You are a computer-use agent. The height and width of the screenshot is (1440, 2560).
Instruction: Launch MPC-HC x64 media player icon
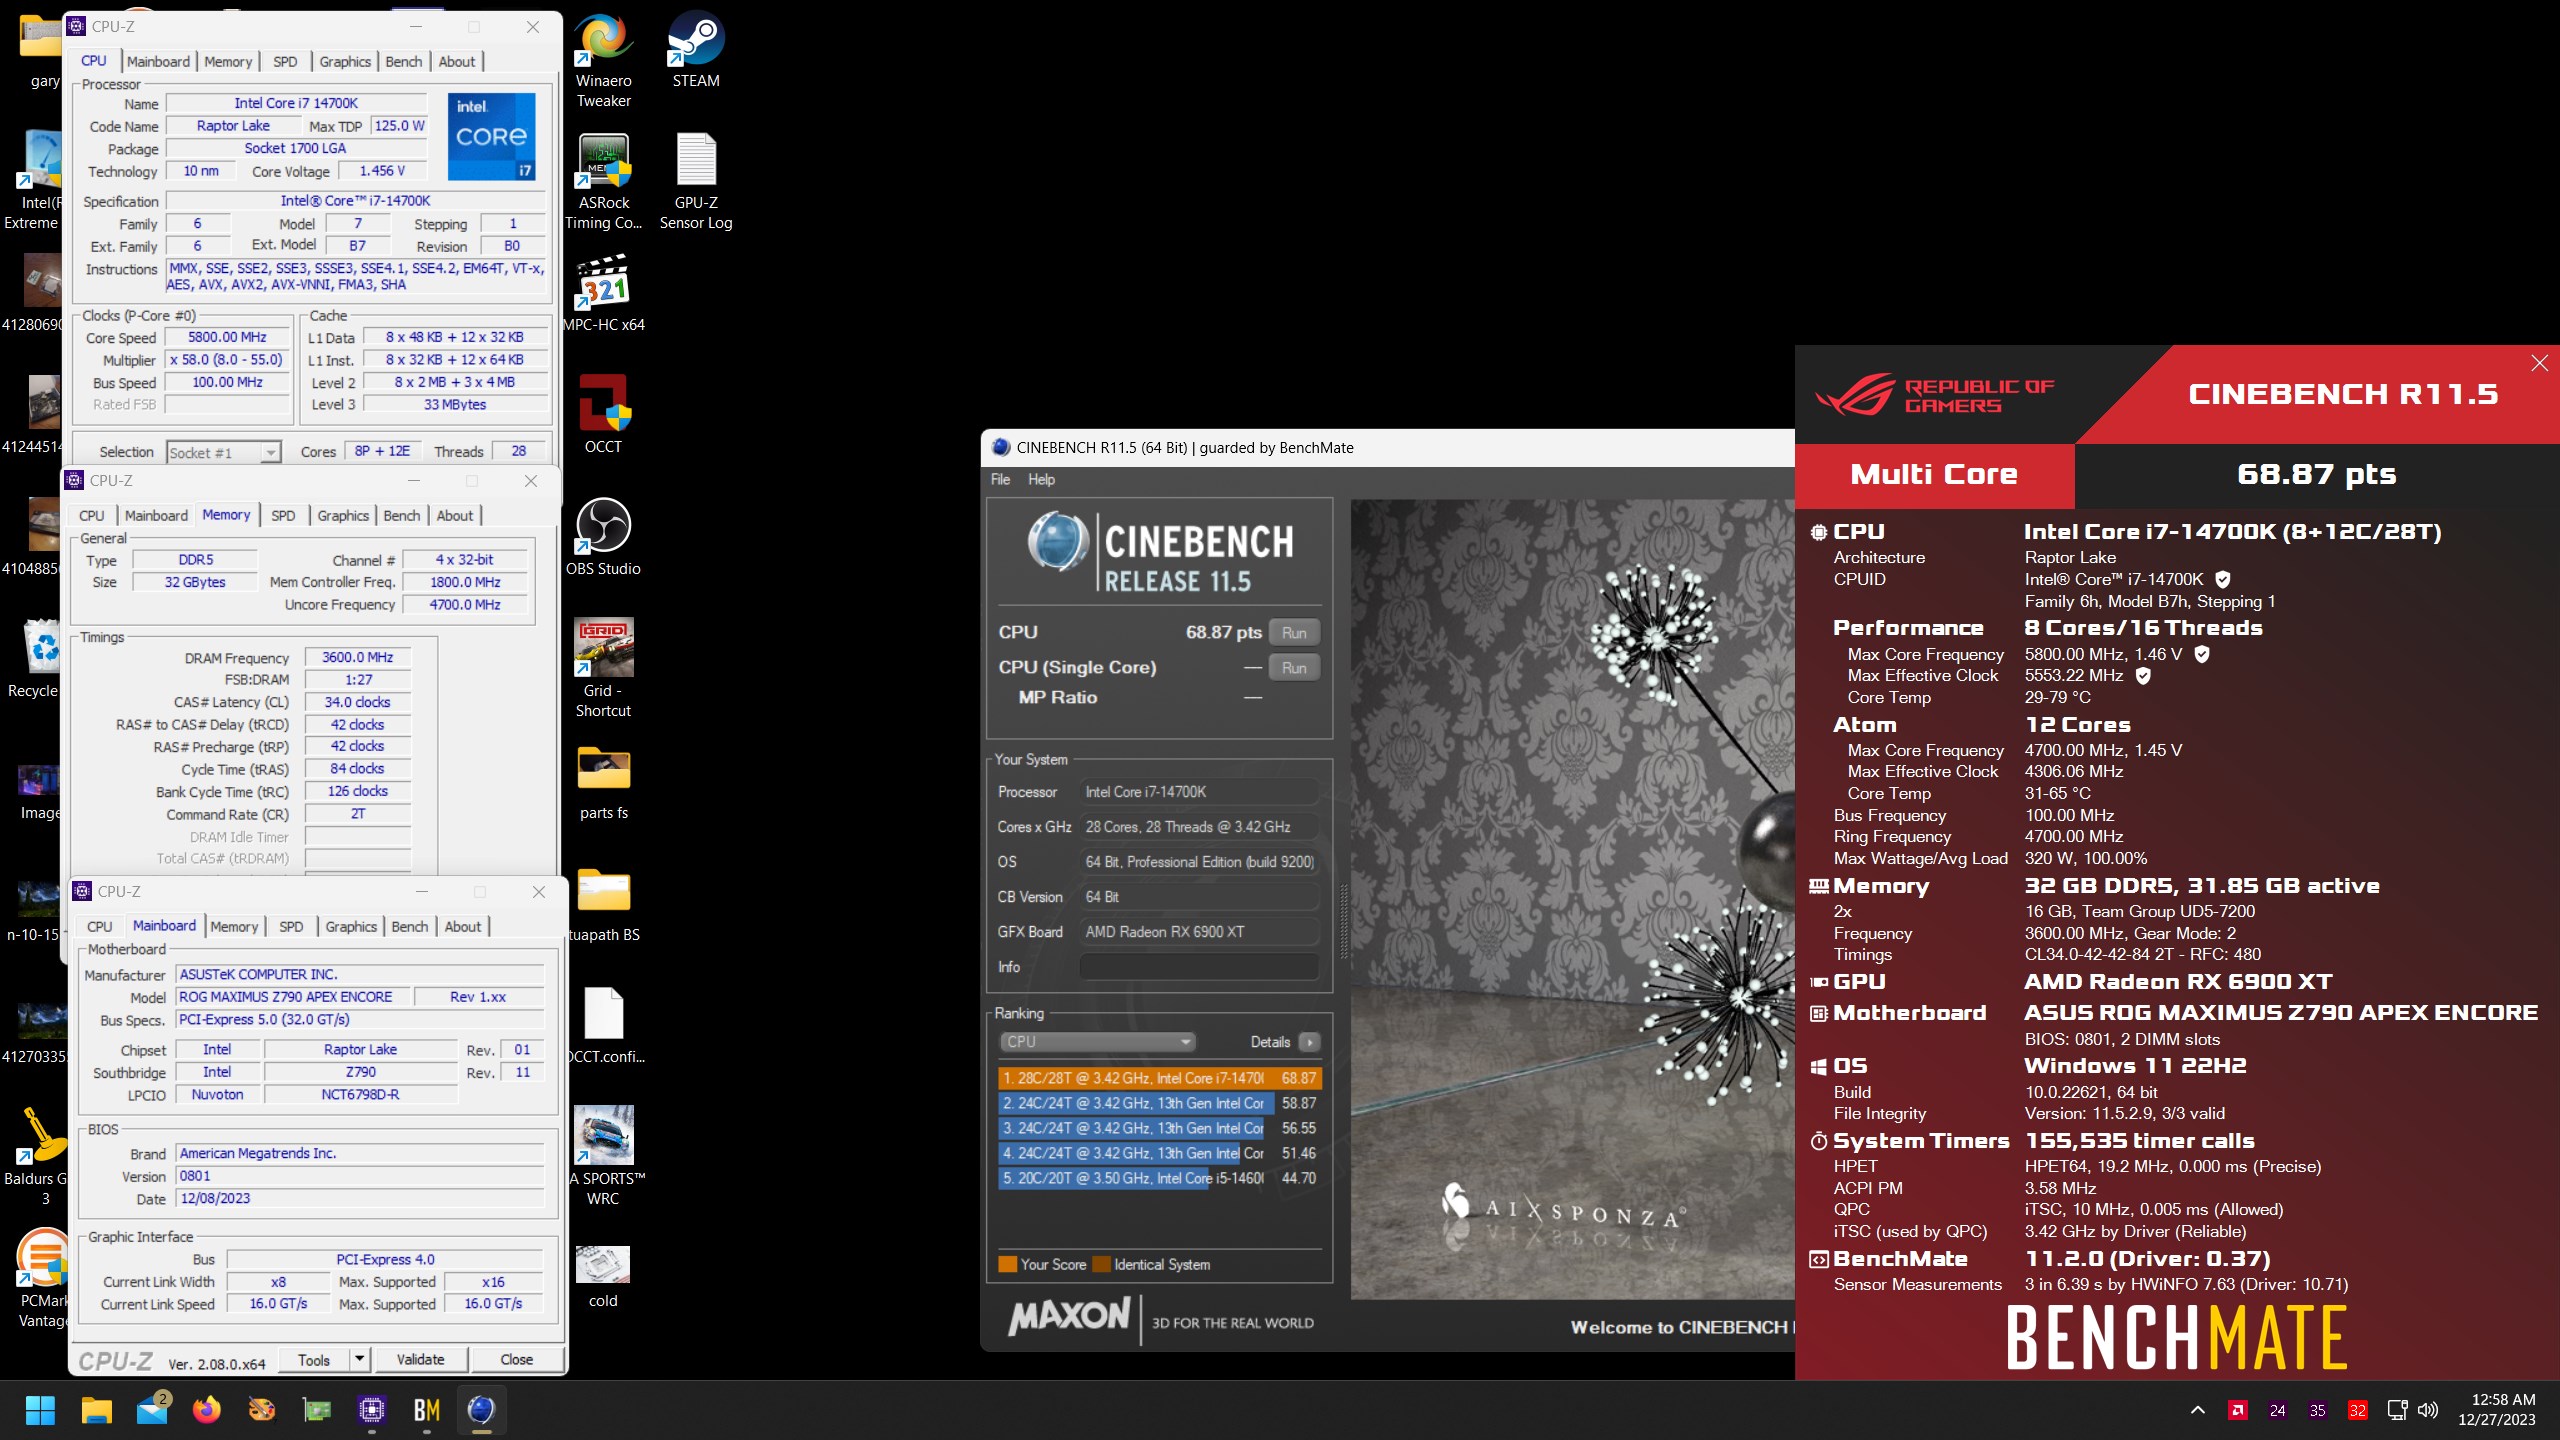[x=603, y=294]
